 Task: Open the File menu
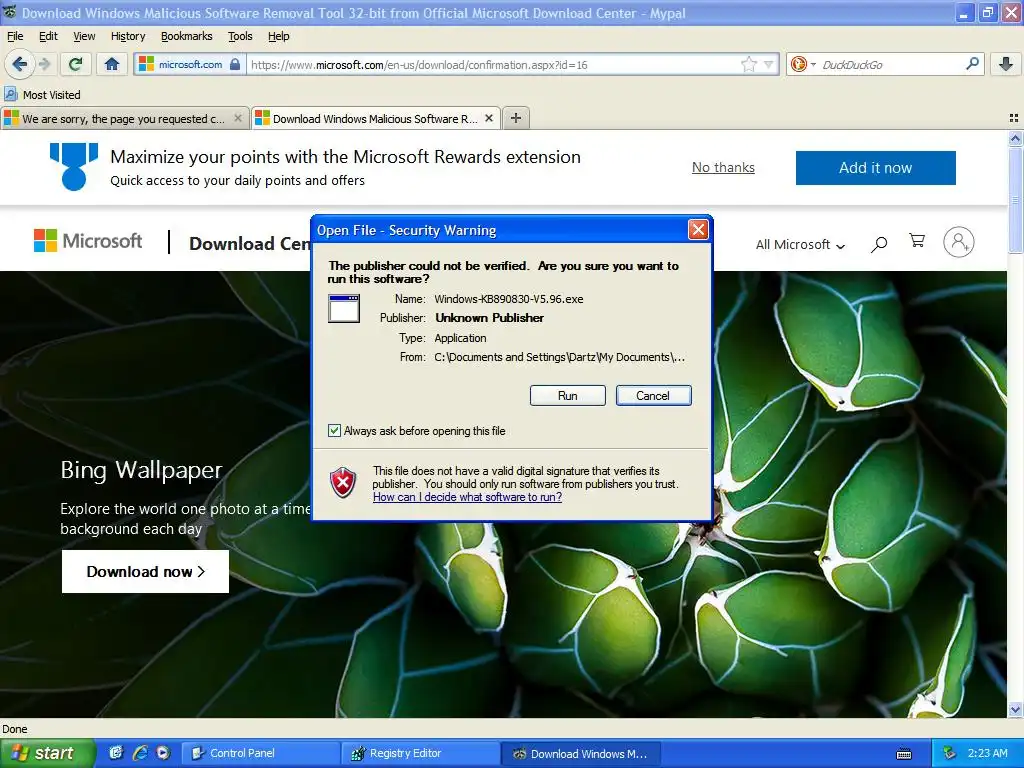[15, 36]
